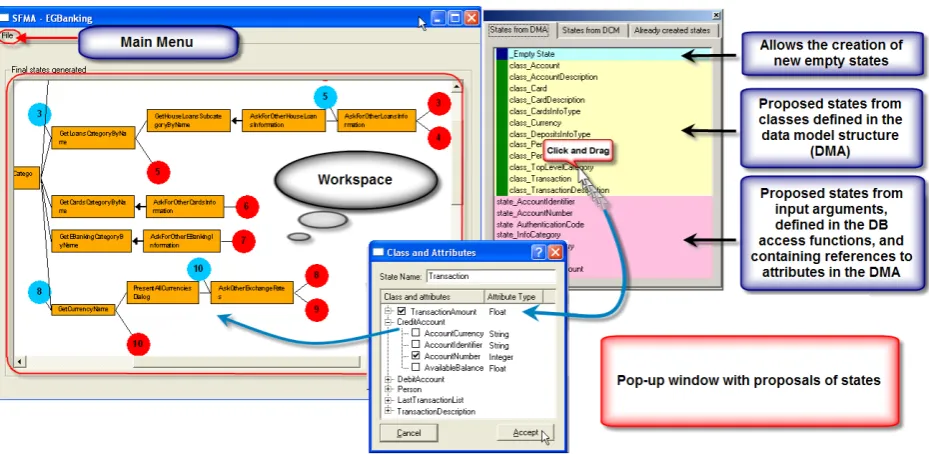Select the GetCurrencyName state box
This screenshot has width=929, height=454.
83,309
